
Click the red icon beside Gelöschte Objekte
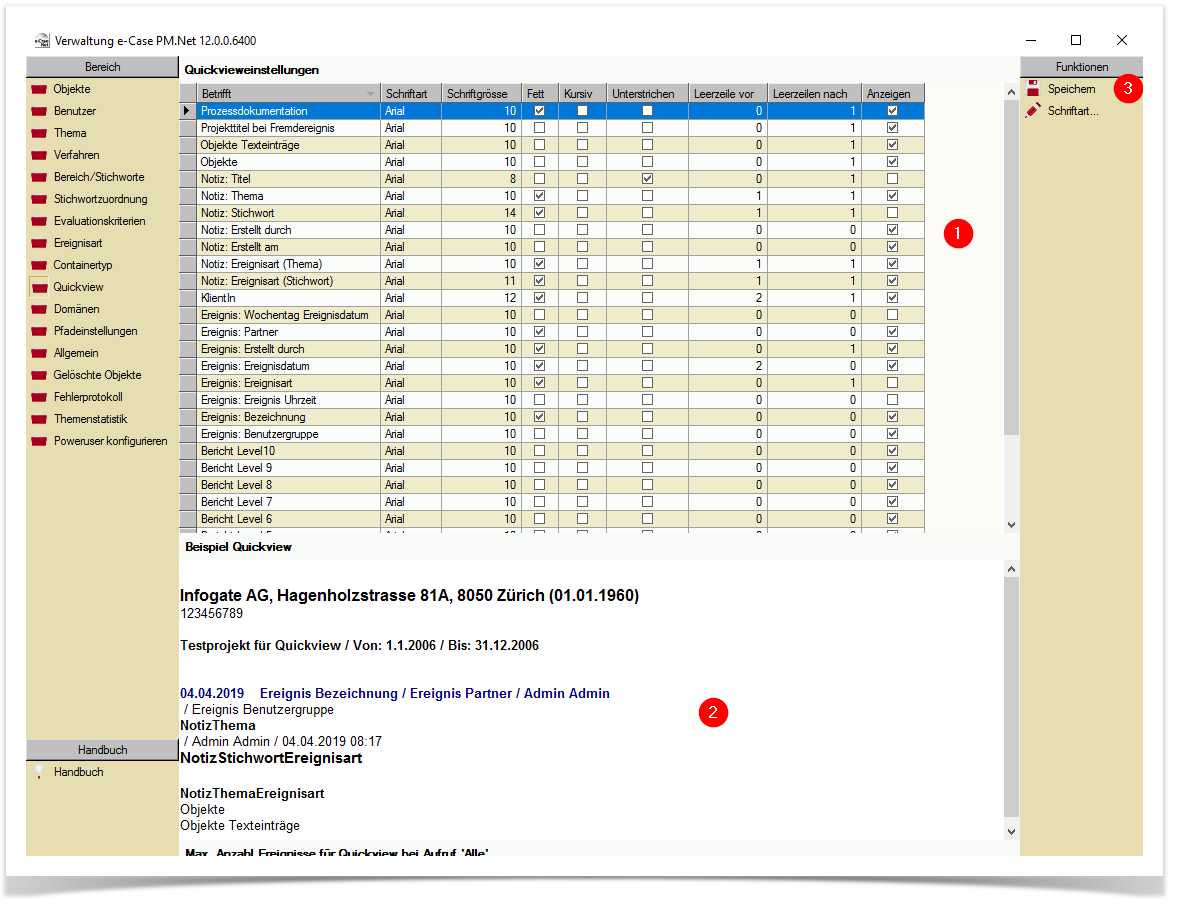39,375
